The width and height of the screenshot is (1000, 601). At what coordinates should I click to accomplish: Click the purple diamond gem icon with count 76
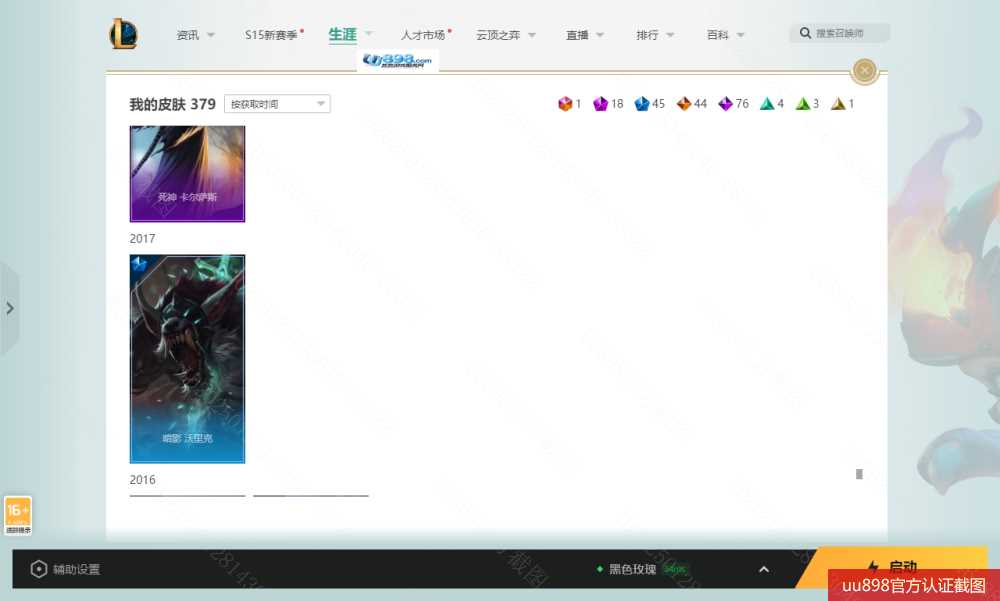pyautogui.click(x=725, y=103)
